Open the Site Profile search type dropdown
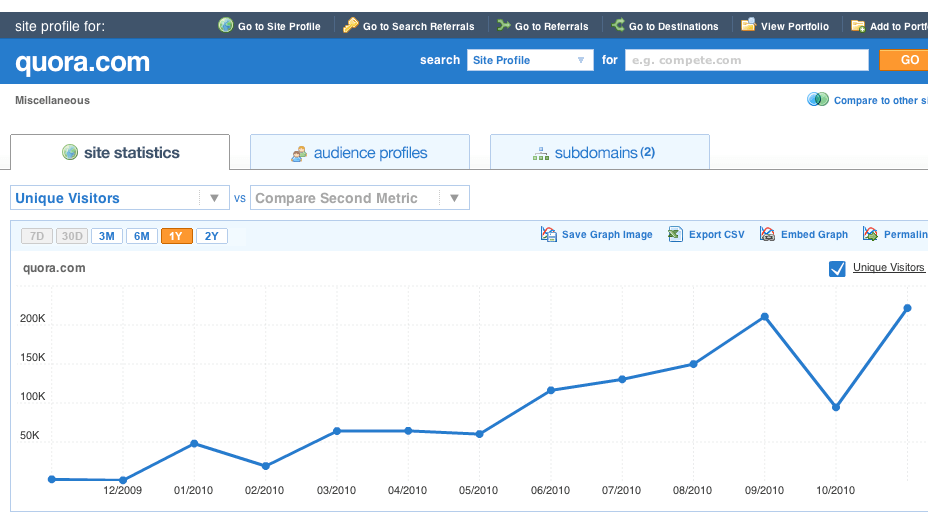The height and width of the screenshot is (512, 928). tap(531, 60)
